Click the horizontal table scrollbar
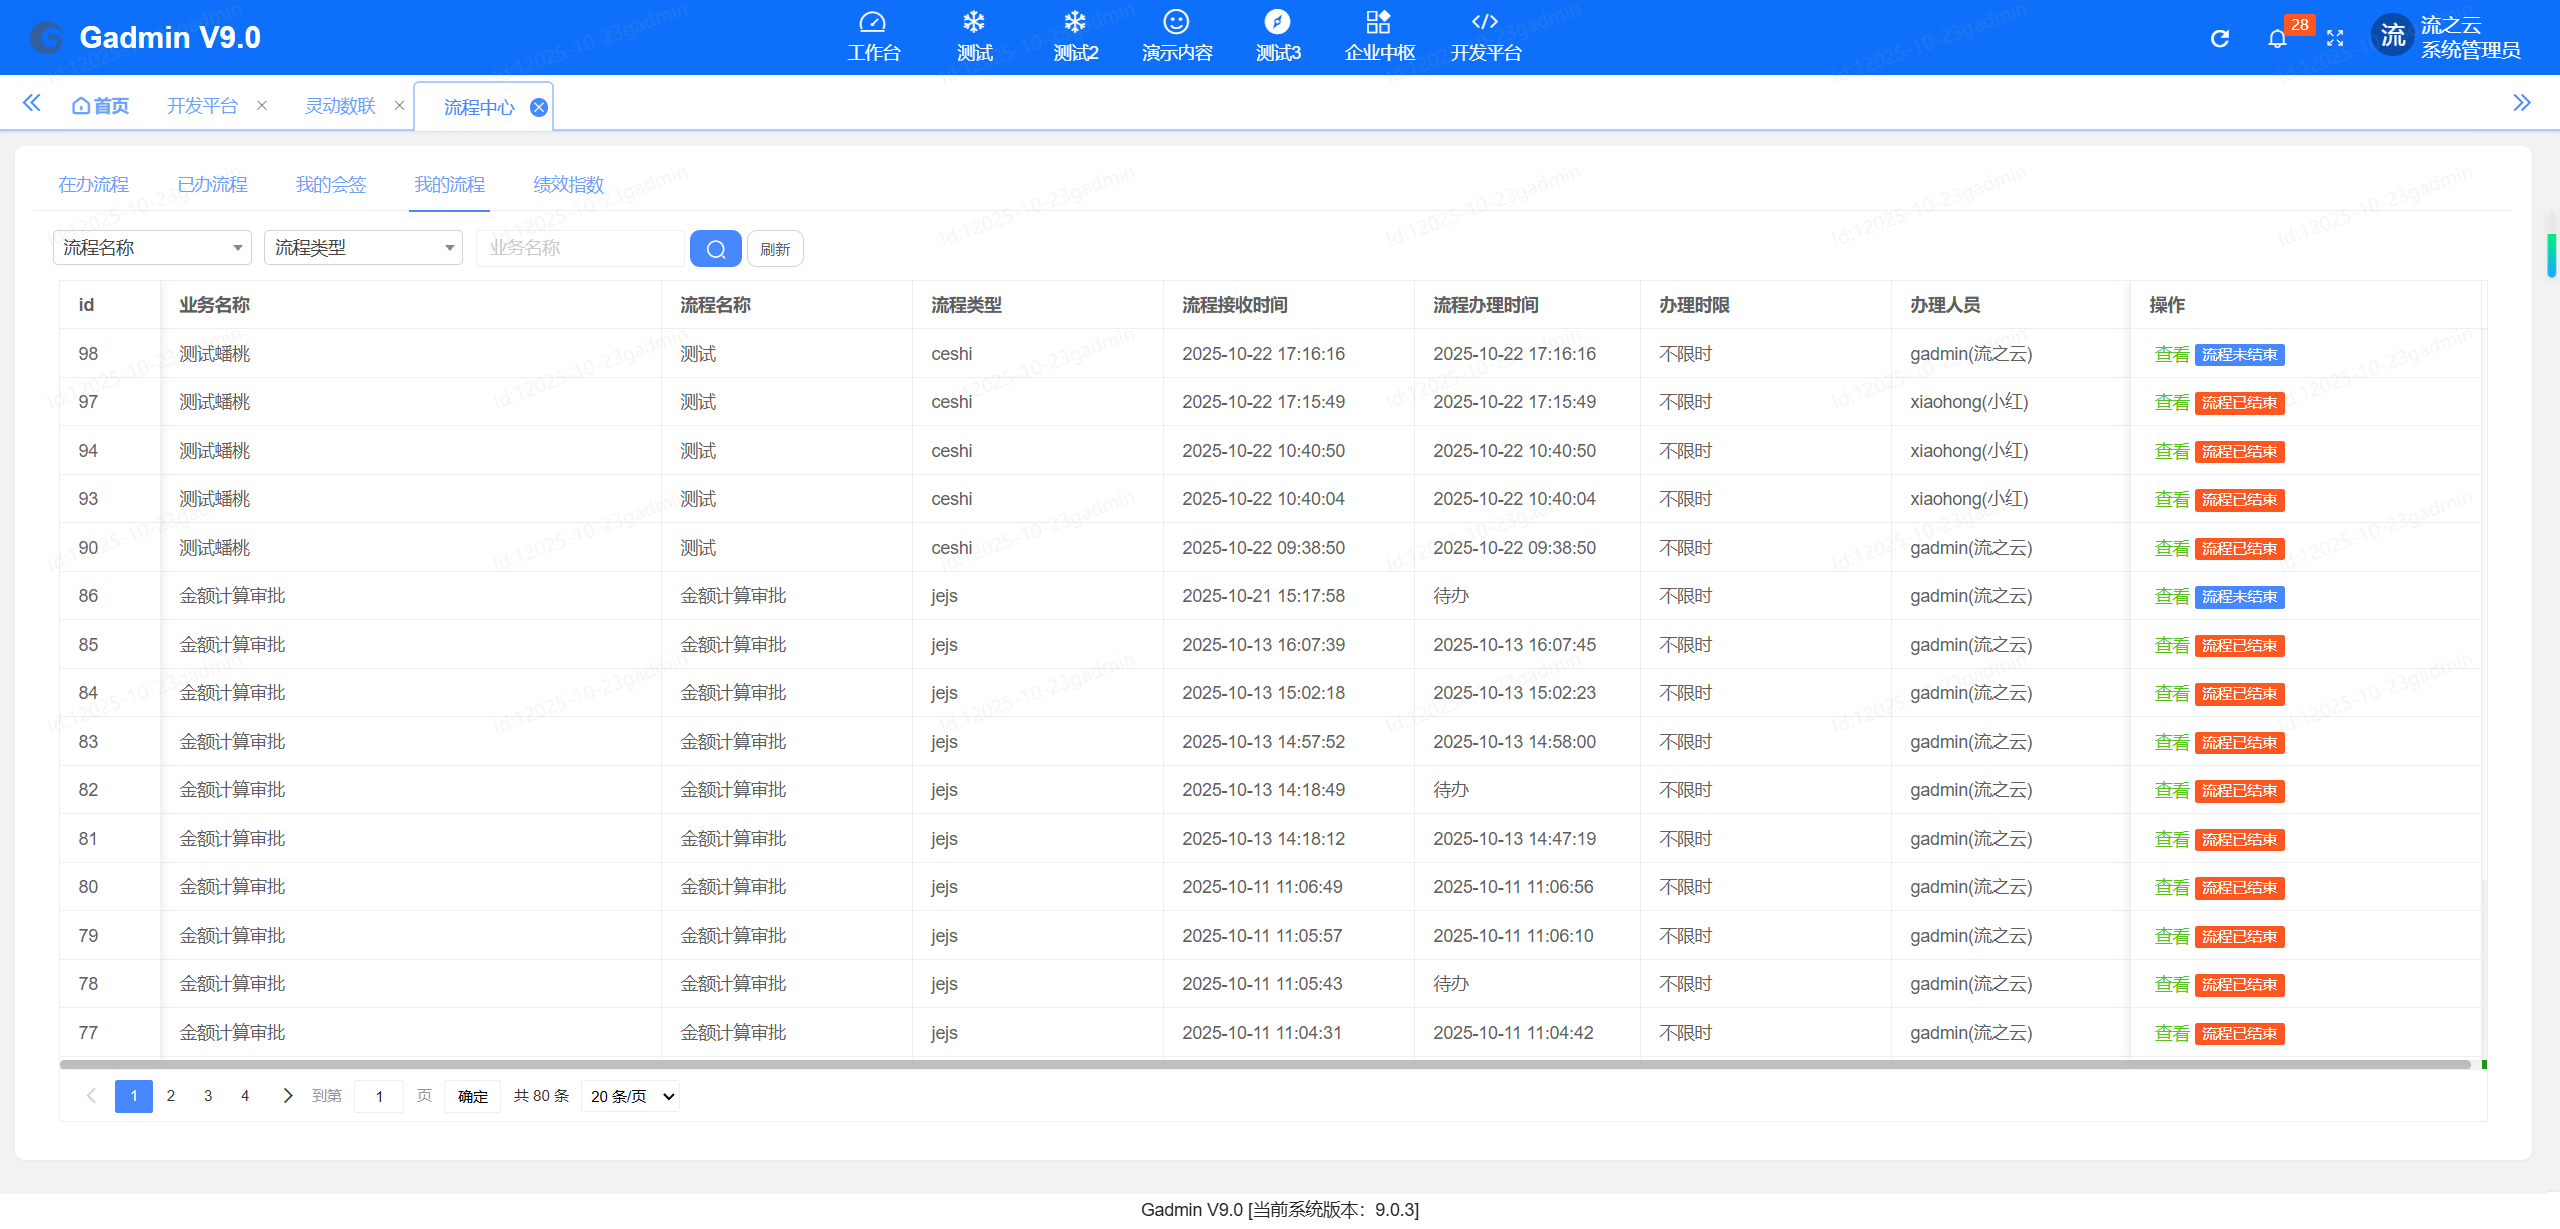The image size is (2560, 1229). point(1264,1065)
